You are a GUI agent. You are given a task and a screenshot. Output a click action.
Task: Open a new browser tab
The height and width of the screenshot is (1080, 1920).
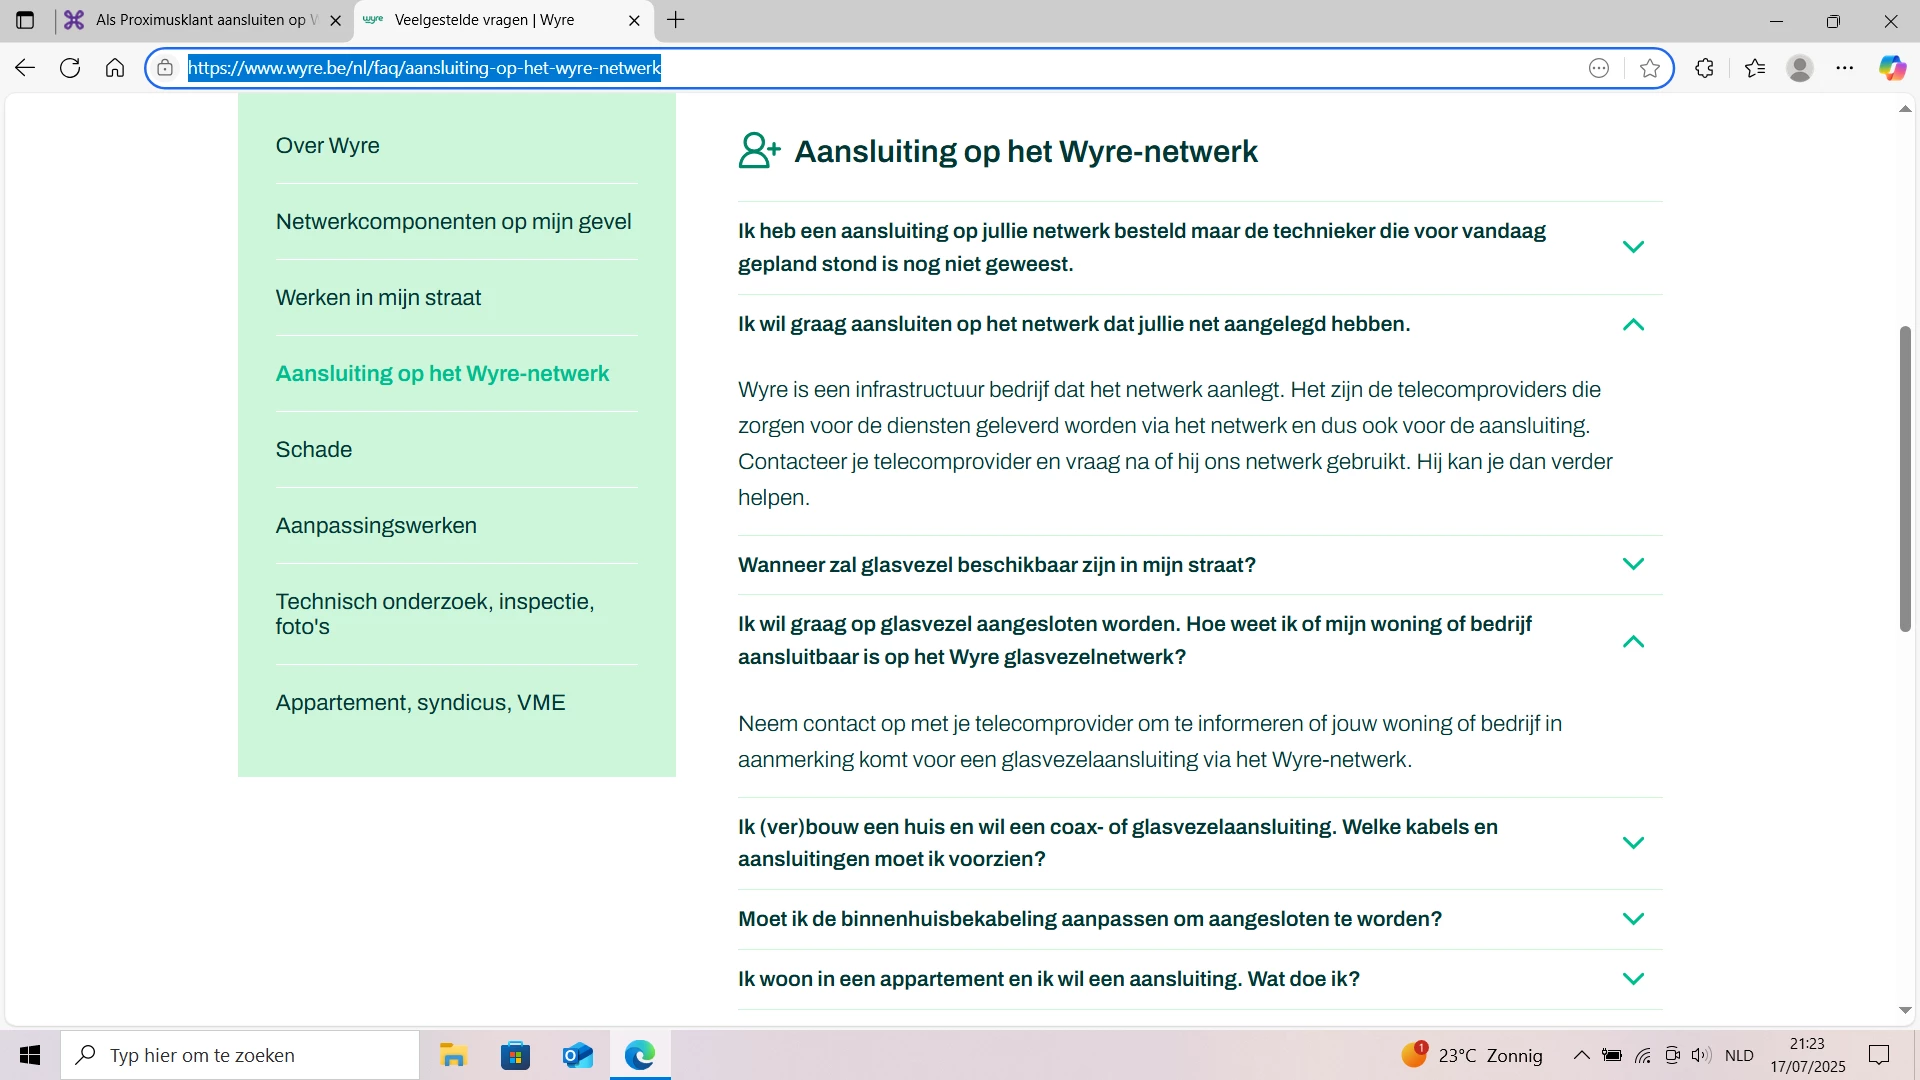[x=676, y=20]
